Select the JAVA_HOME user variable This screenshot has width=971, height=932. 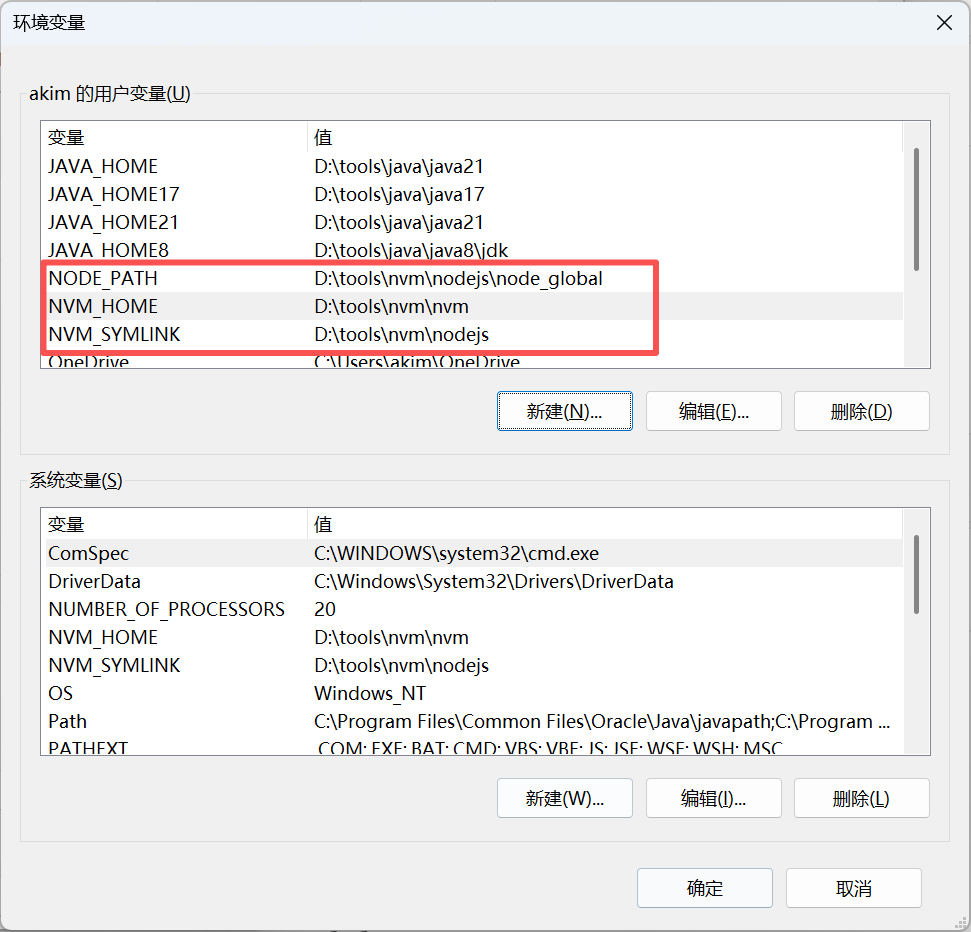click(103, 166)
